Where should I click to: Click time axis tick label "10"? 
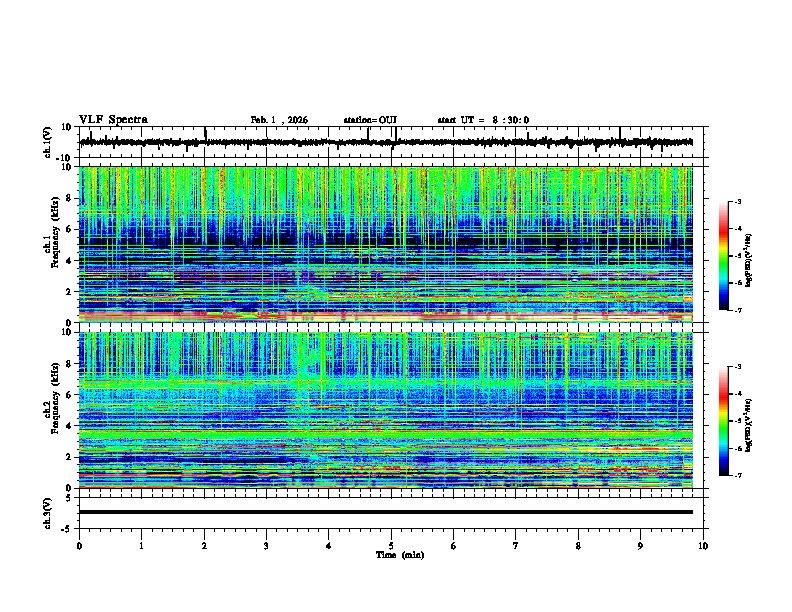point(703,546)
